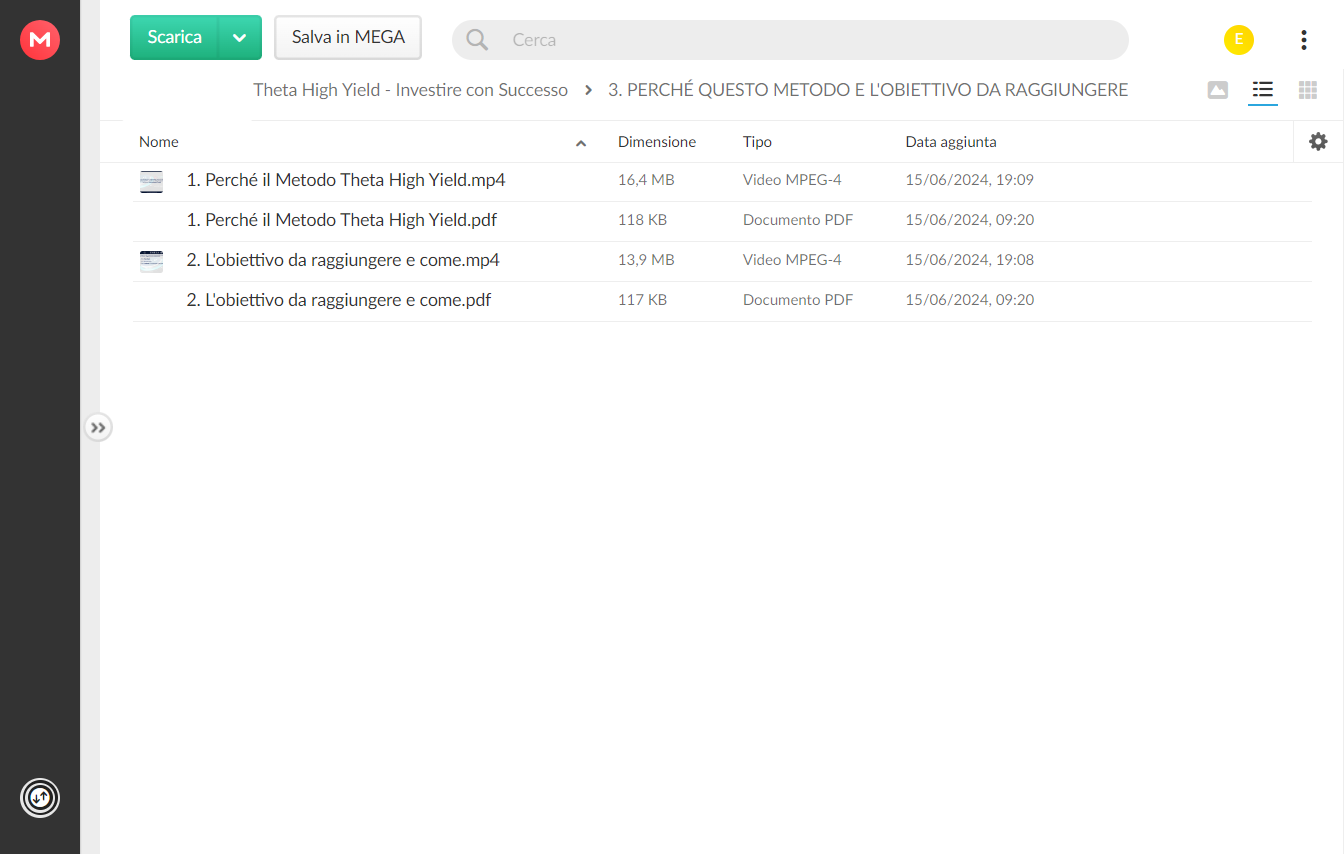
Task: Click the MEGA logo icon
Action: tap(40, 40)
